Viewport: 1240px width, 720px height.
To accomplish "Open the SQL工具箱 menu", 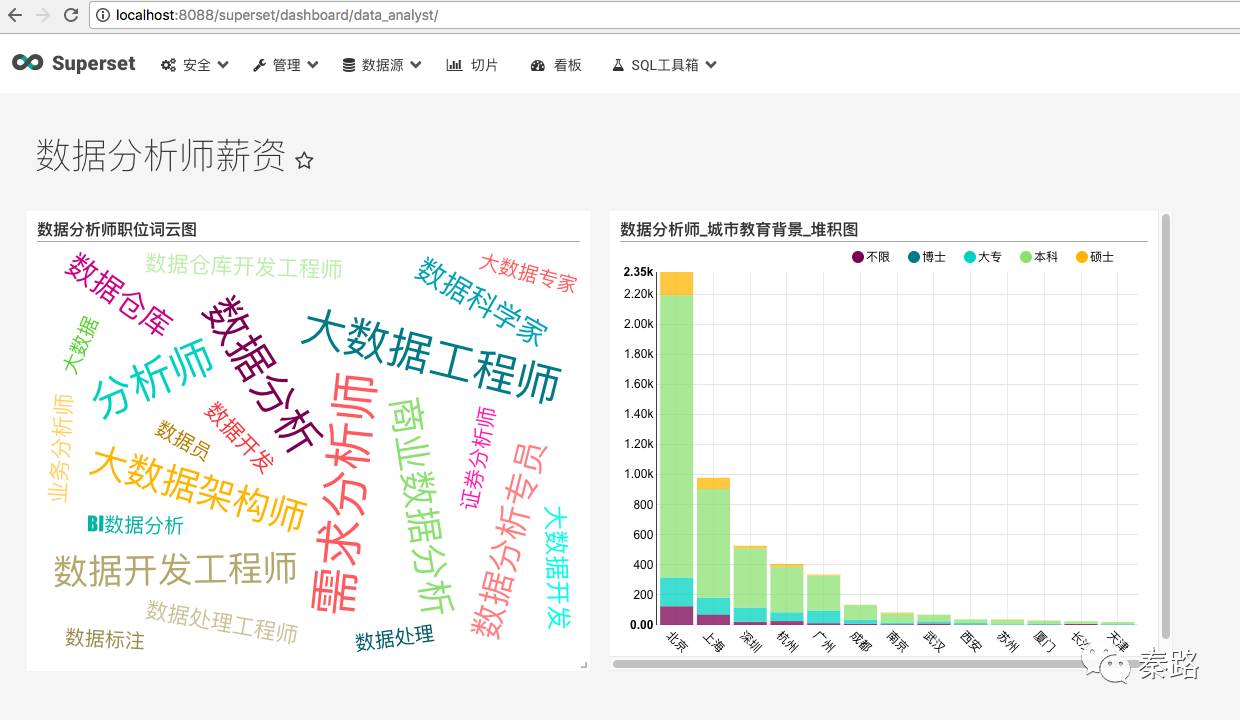I will (x=664, y=65).
